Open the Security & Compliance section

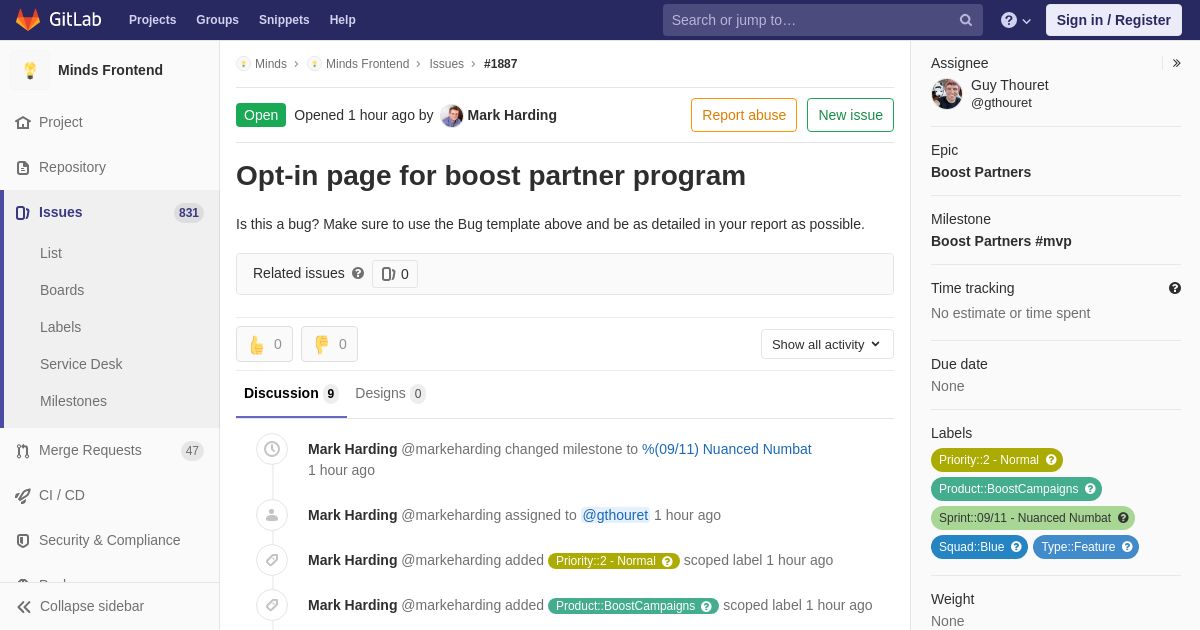coord(109,540)
